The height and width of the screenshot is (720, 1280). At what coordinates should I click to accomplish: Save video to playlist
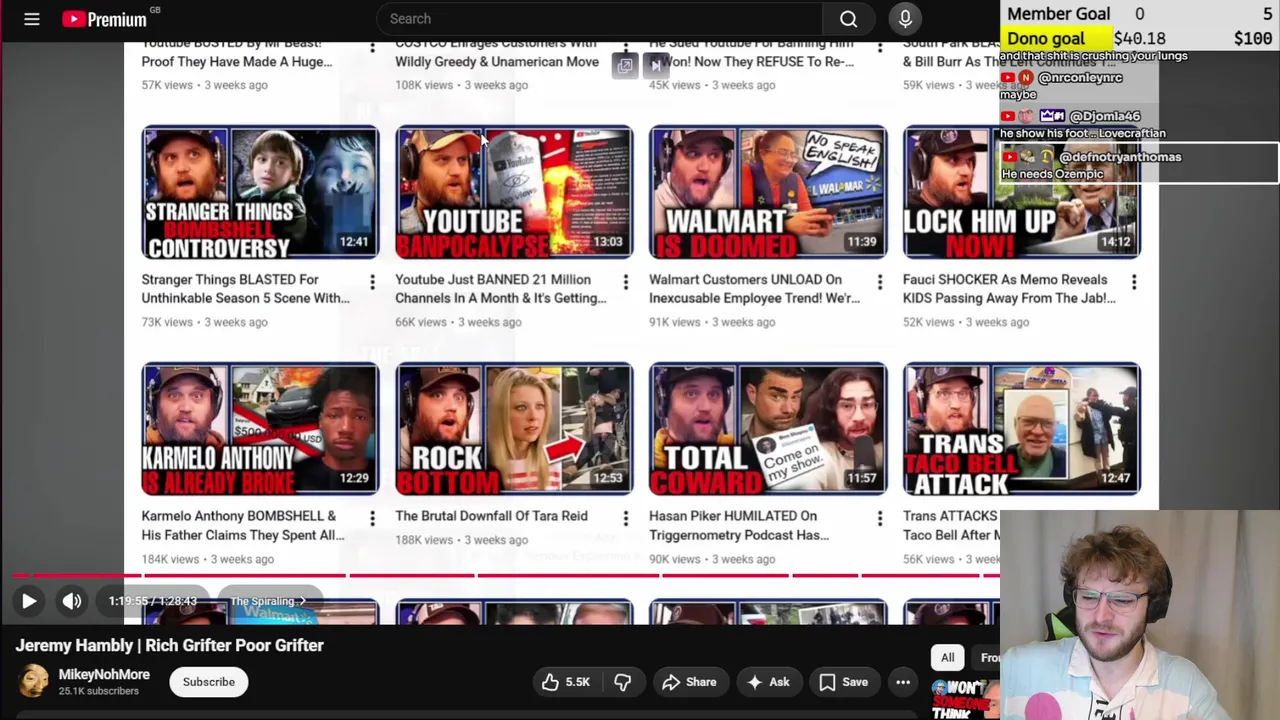[844, 682]
